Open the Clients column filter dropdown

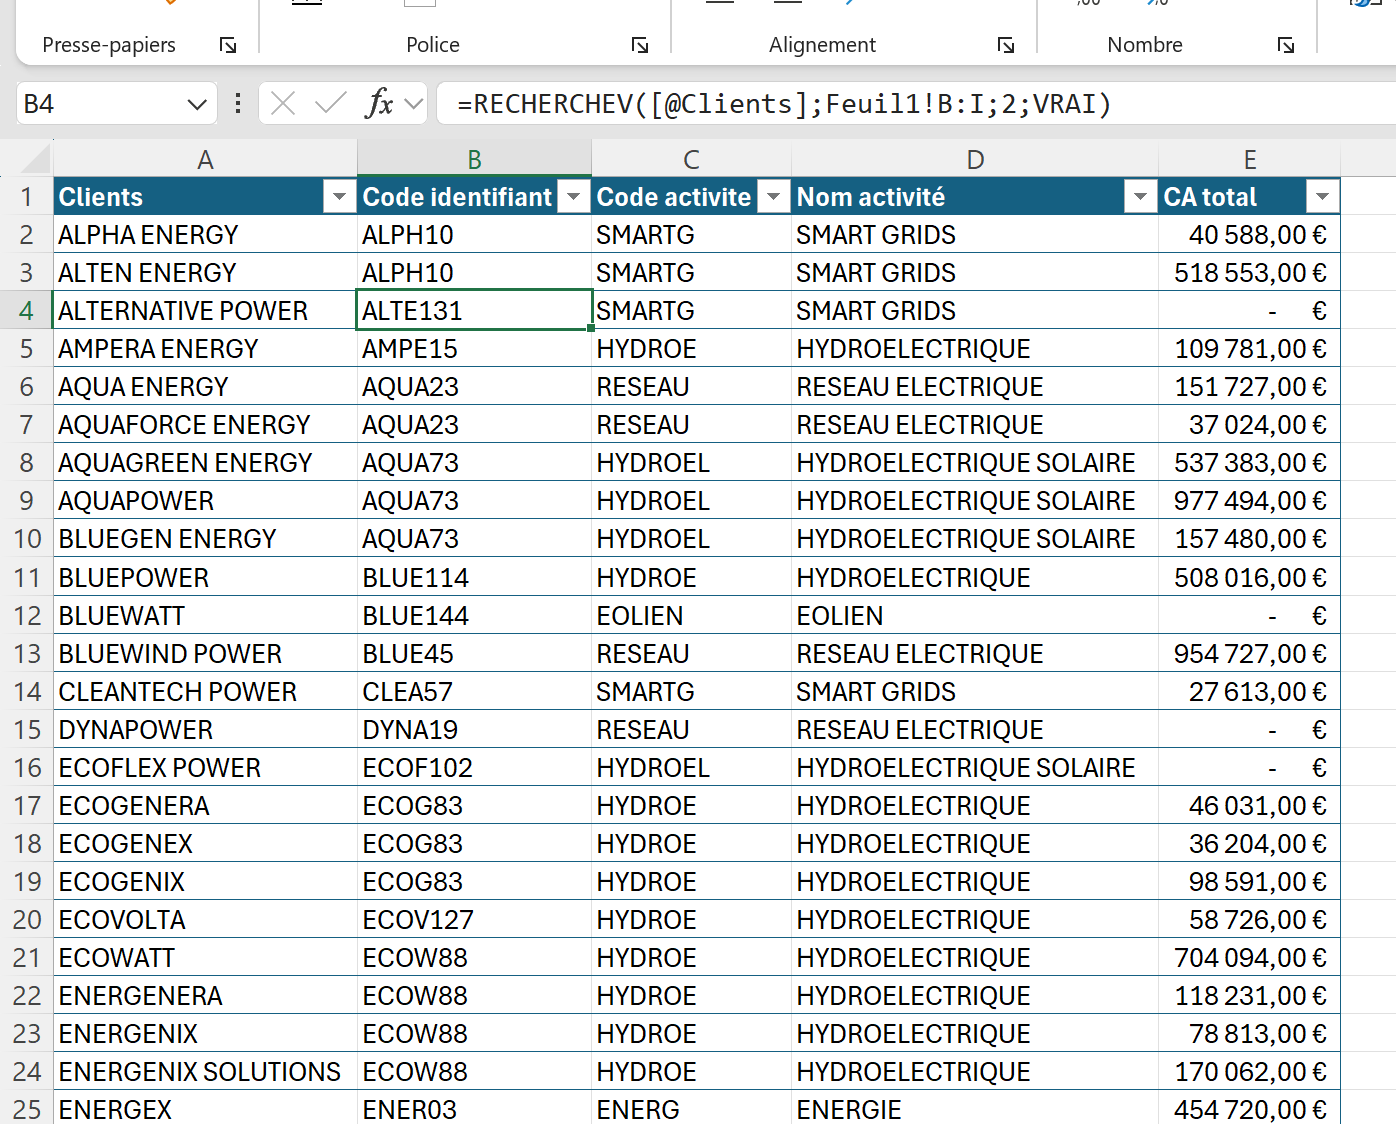tap(339, 197)
